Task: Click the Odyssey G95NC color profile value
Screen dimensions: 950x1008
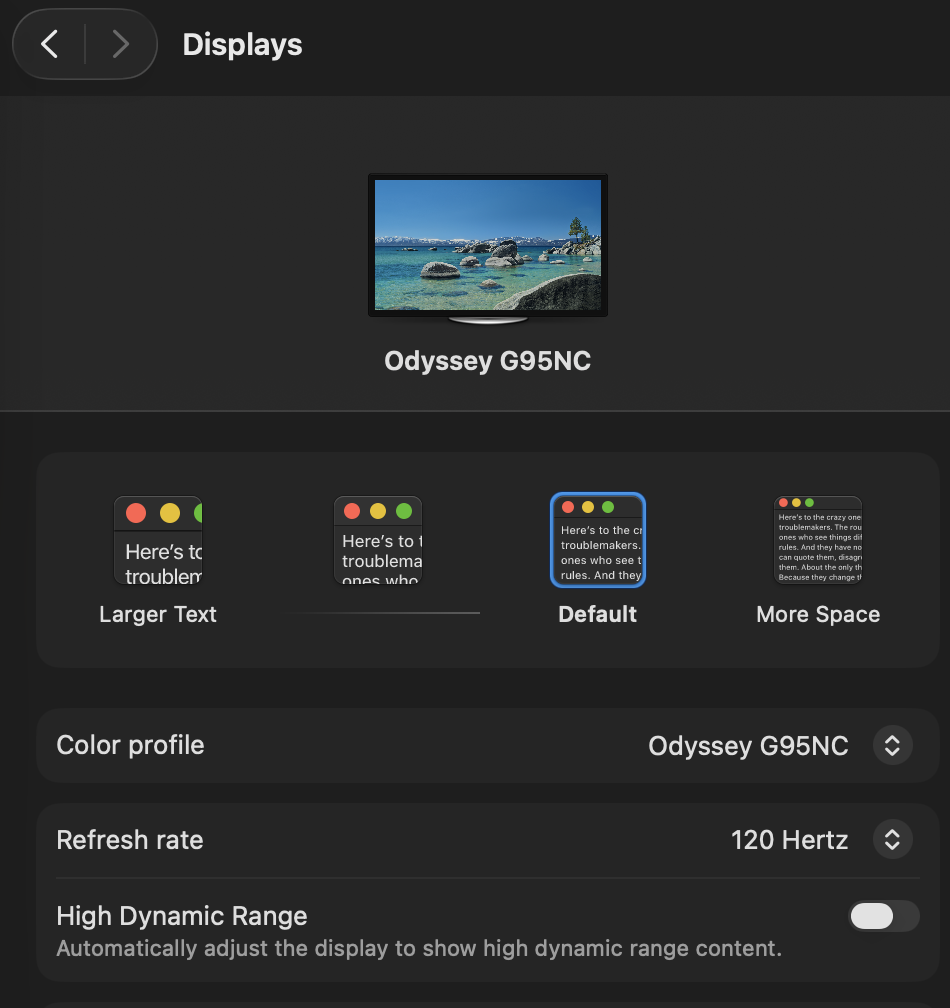Action: [x=748, y=746]
